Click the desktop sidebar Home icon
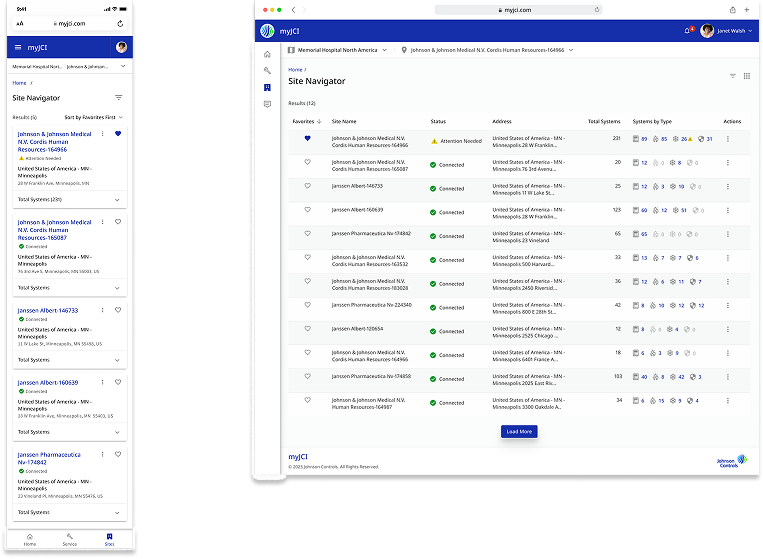763x559 pixels. coord(267,53)
